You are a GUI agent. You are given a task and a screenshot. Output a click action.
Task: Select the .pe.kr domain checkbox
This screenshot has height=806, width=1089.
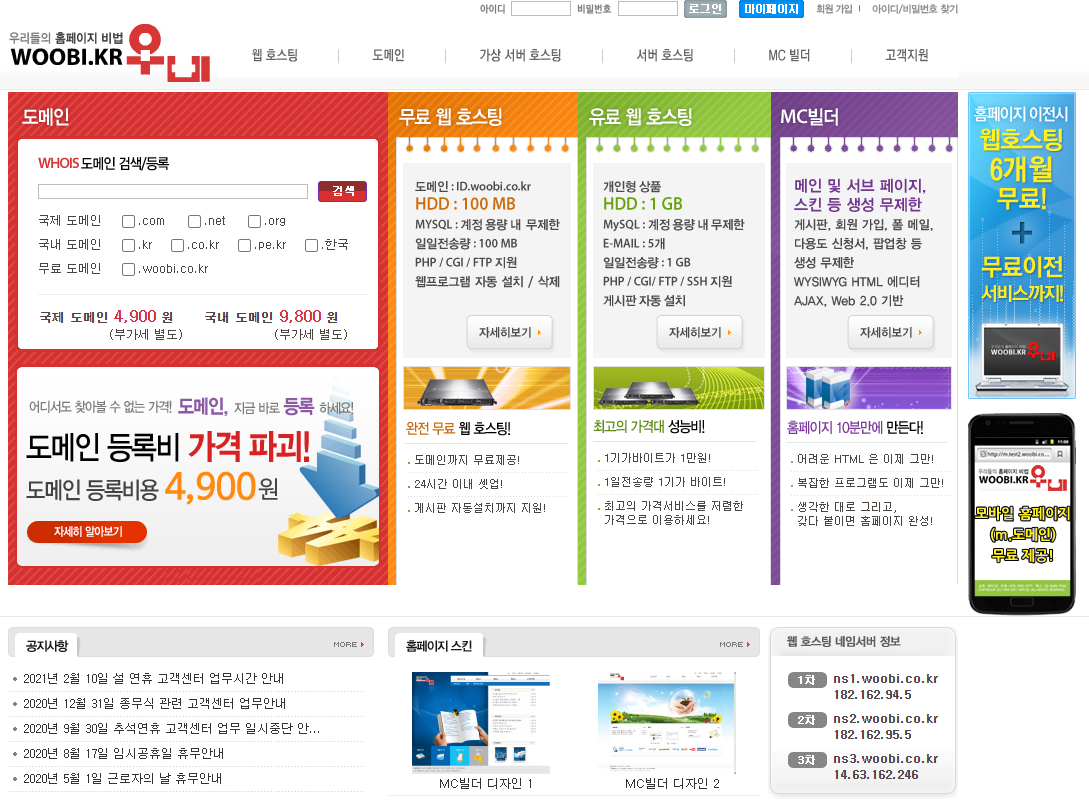[x=244, y=245]
